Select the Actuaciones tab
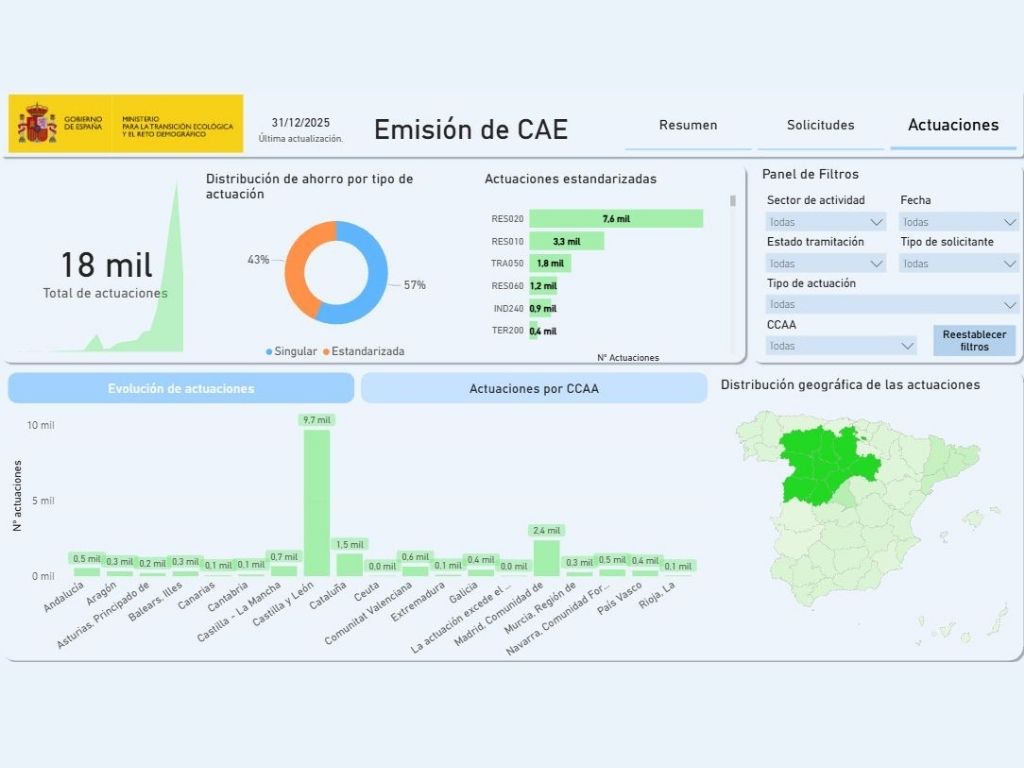The image size is (1024, 768). pyautogui.click(x=952, y=125)
